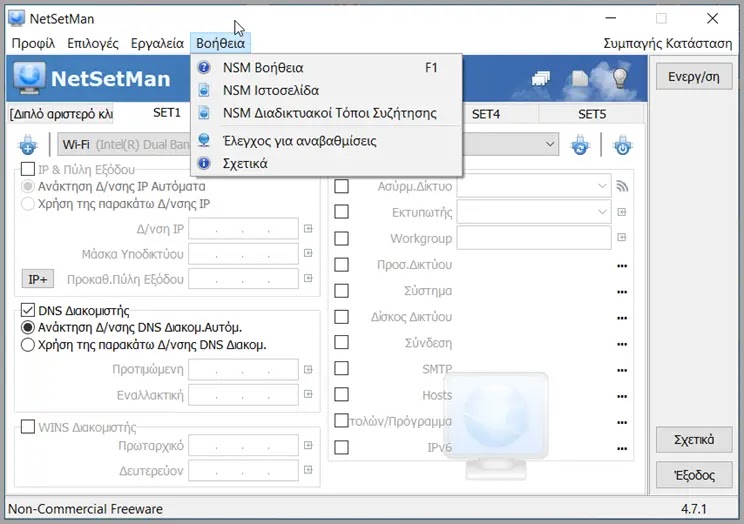Select the SET5 tab
This screenshot has height=524, width=744.
click(592, 114)
